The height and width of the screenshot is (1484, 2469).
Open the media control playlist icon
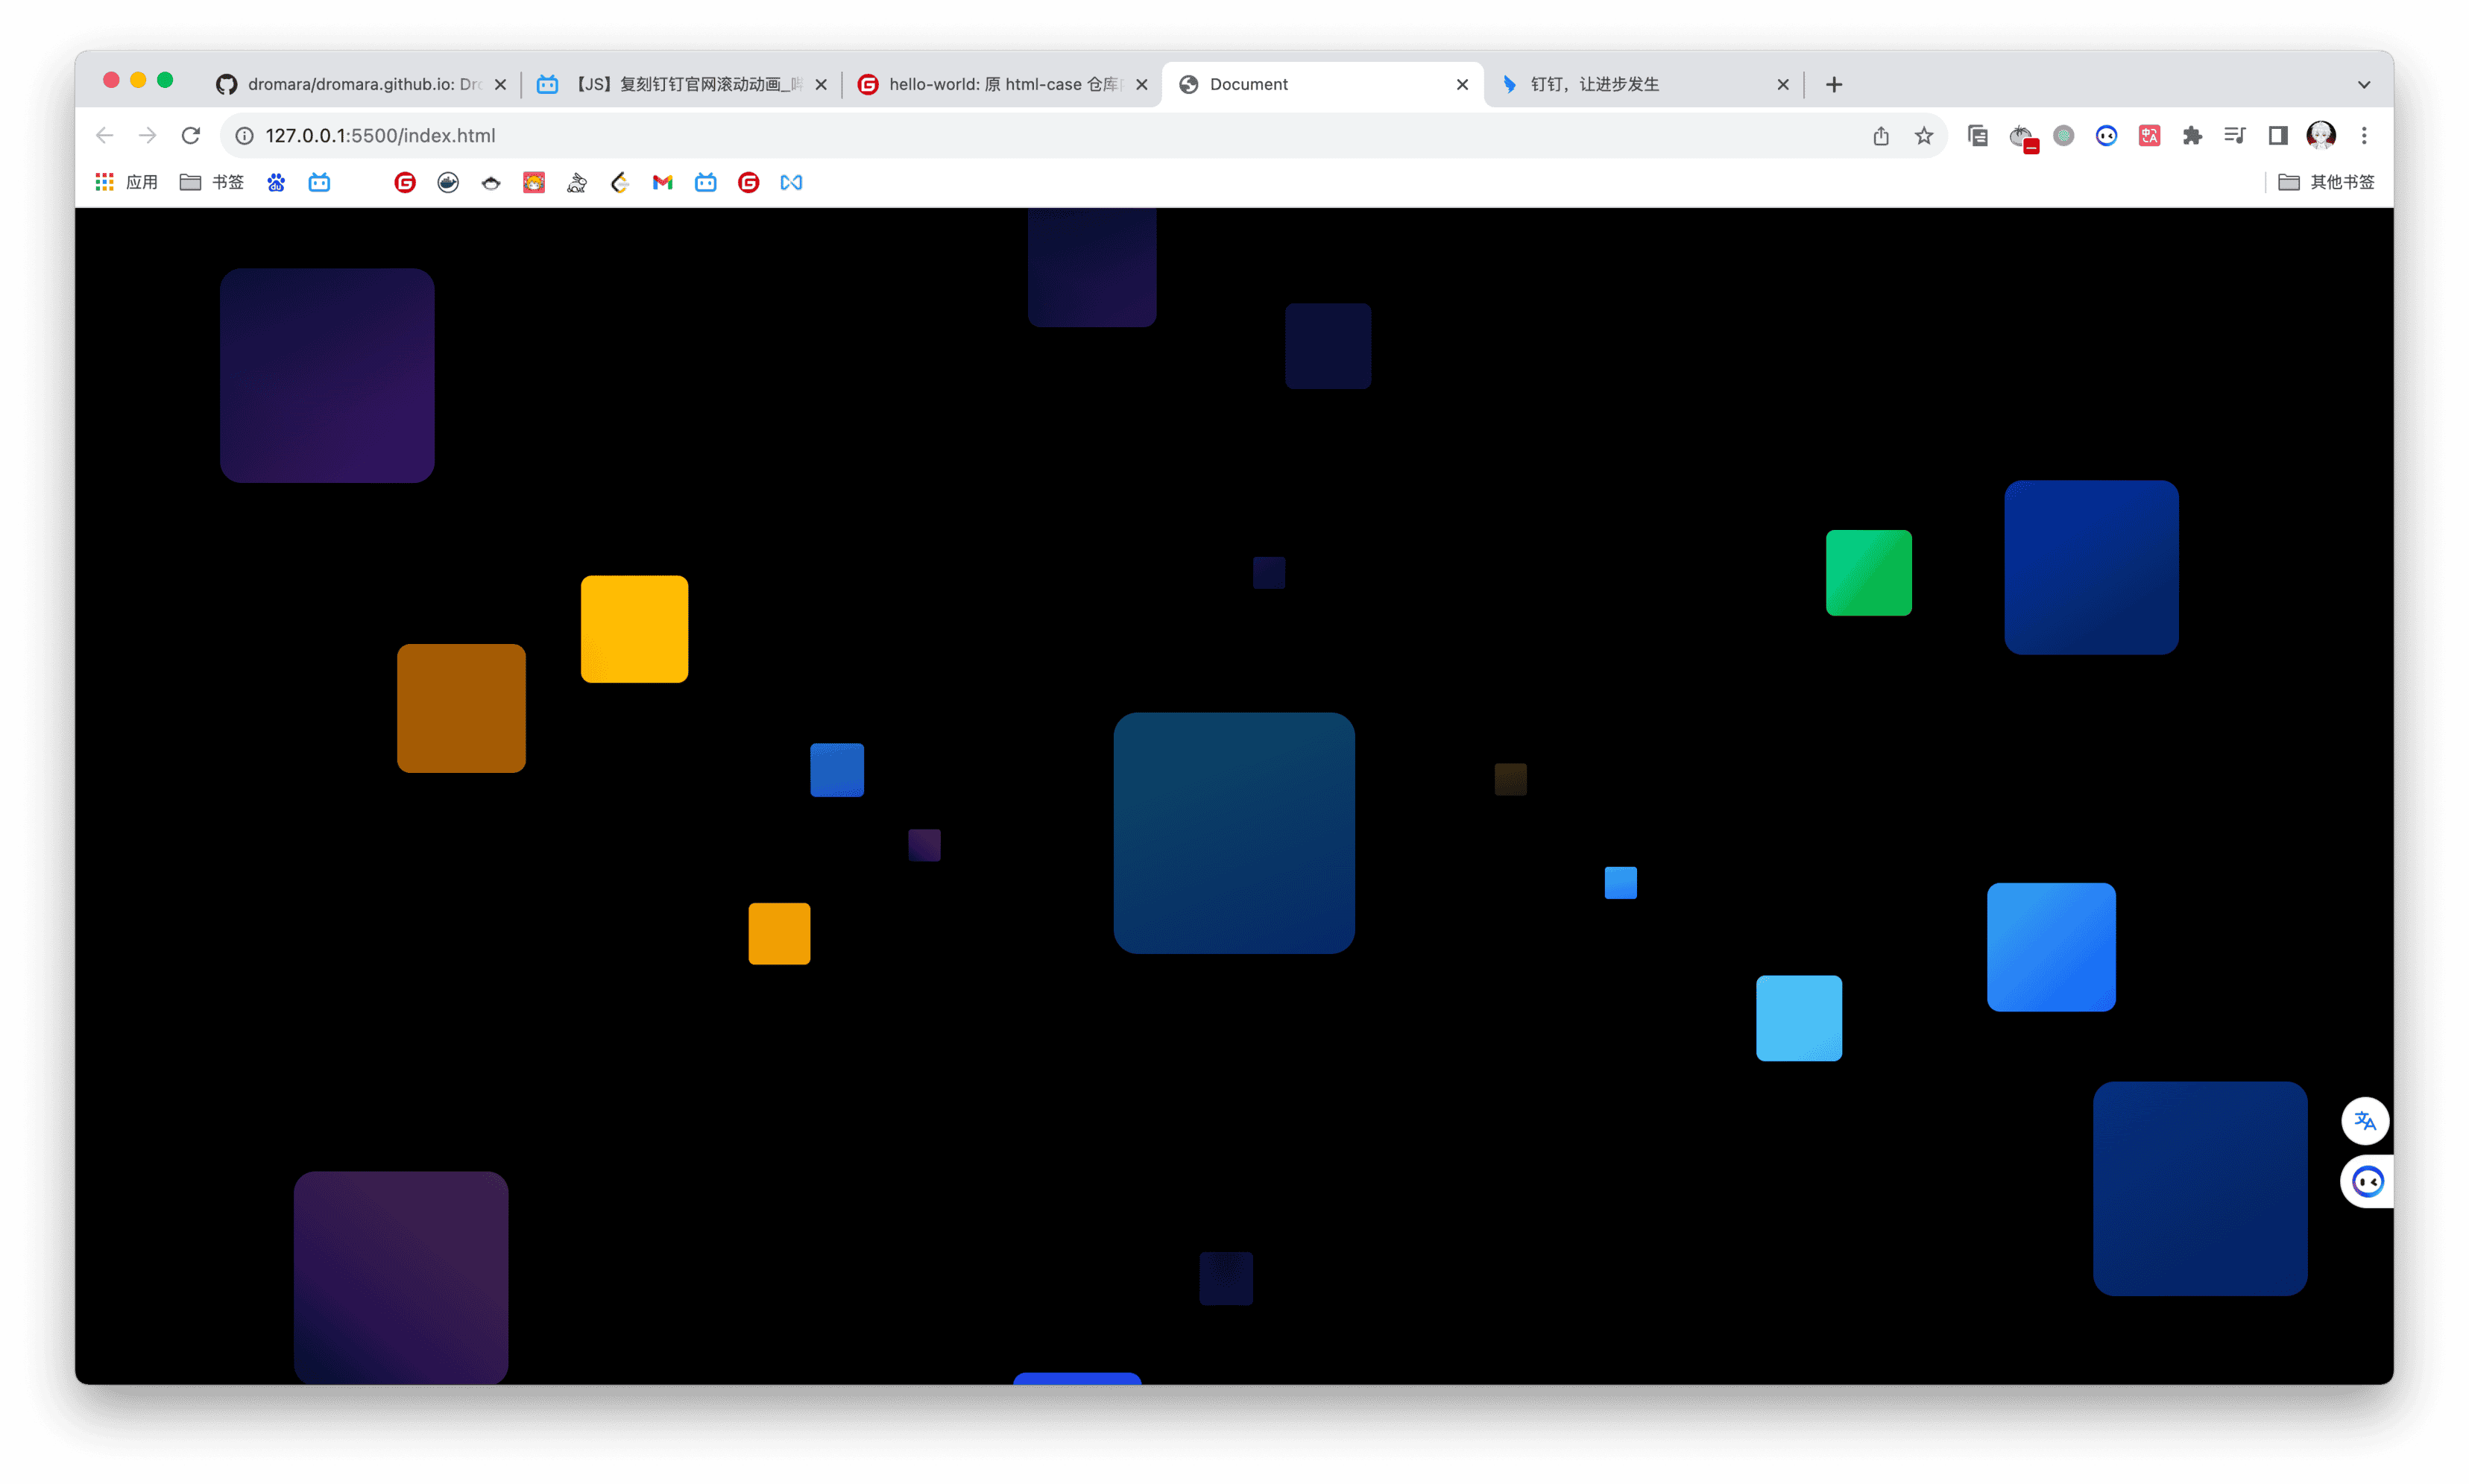(2234, 136)
